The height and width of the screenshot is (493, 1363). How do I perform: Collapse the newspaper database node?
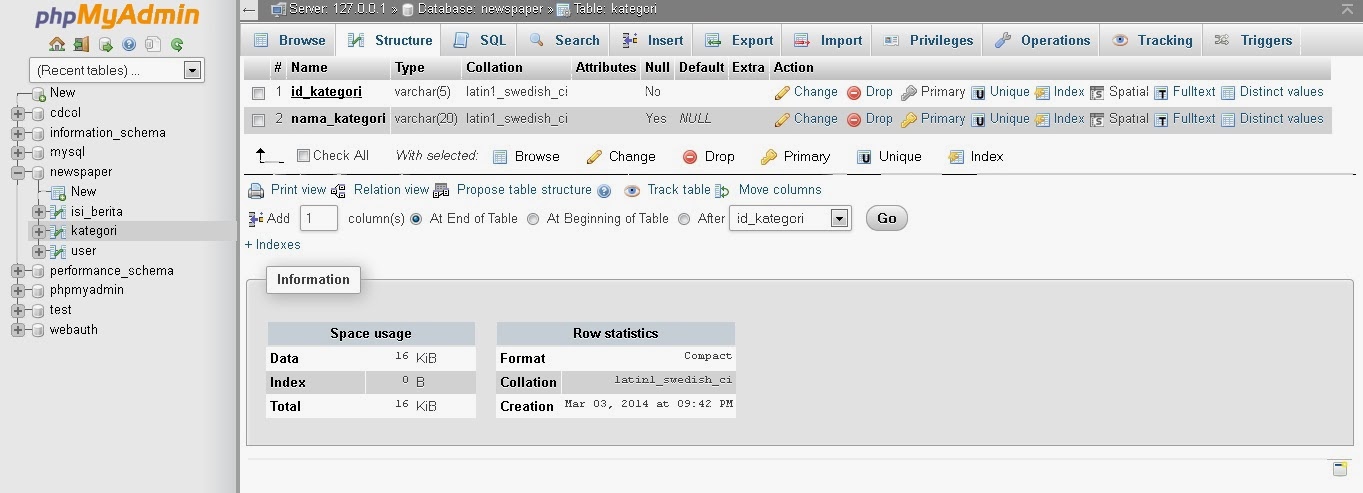[x=18, y=172]
